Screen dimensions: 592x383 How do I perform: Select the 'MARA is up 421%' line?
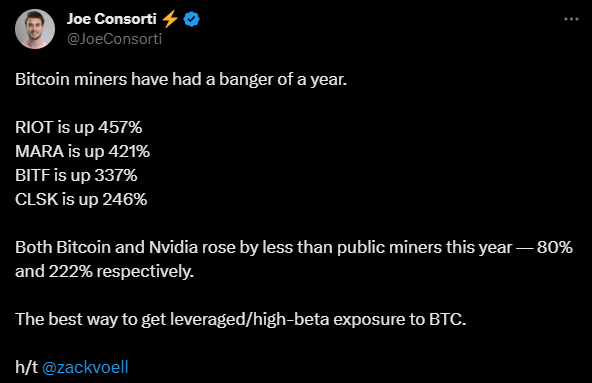[83, 151]
